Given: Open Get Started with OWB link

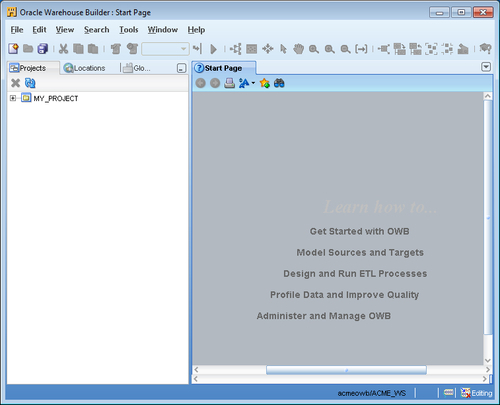Looking at the screenshot, I should click(x=359, y=231).
